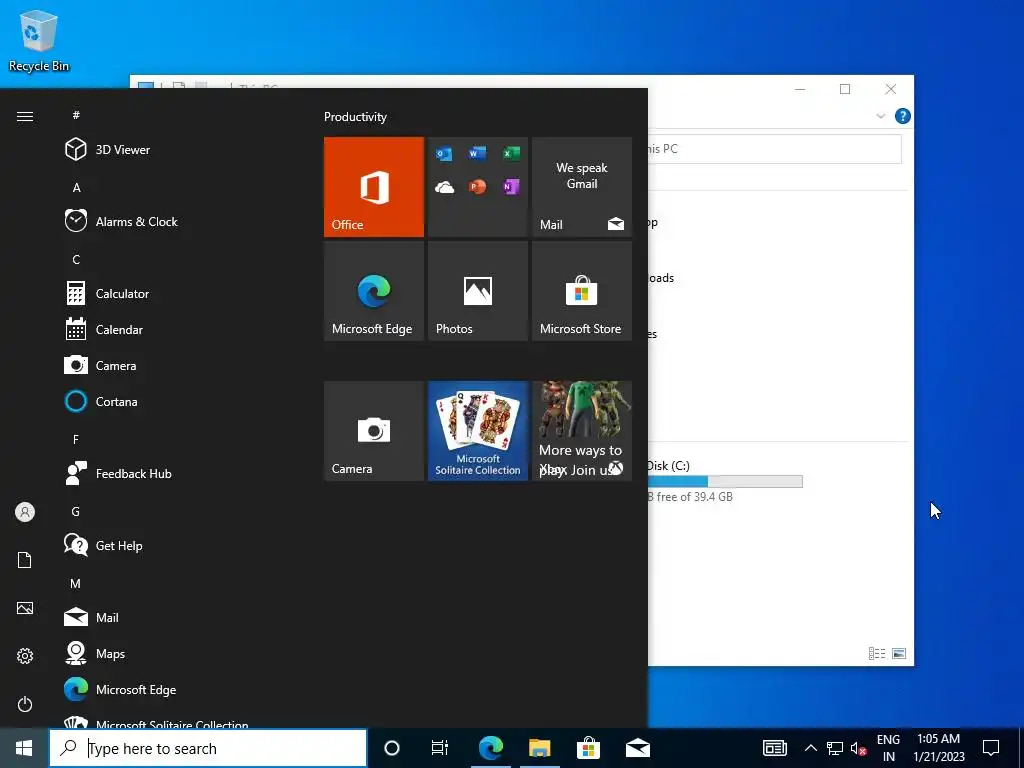Open File Explorer help icon
This screenshot has width=1024, height=768.
tap(903, 116)
